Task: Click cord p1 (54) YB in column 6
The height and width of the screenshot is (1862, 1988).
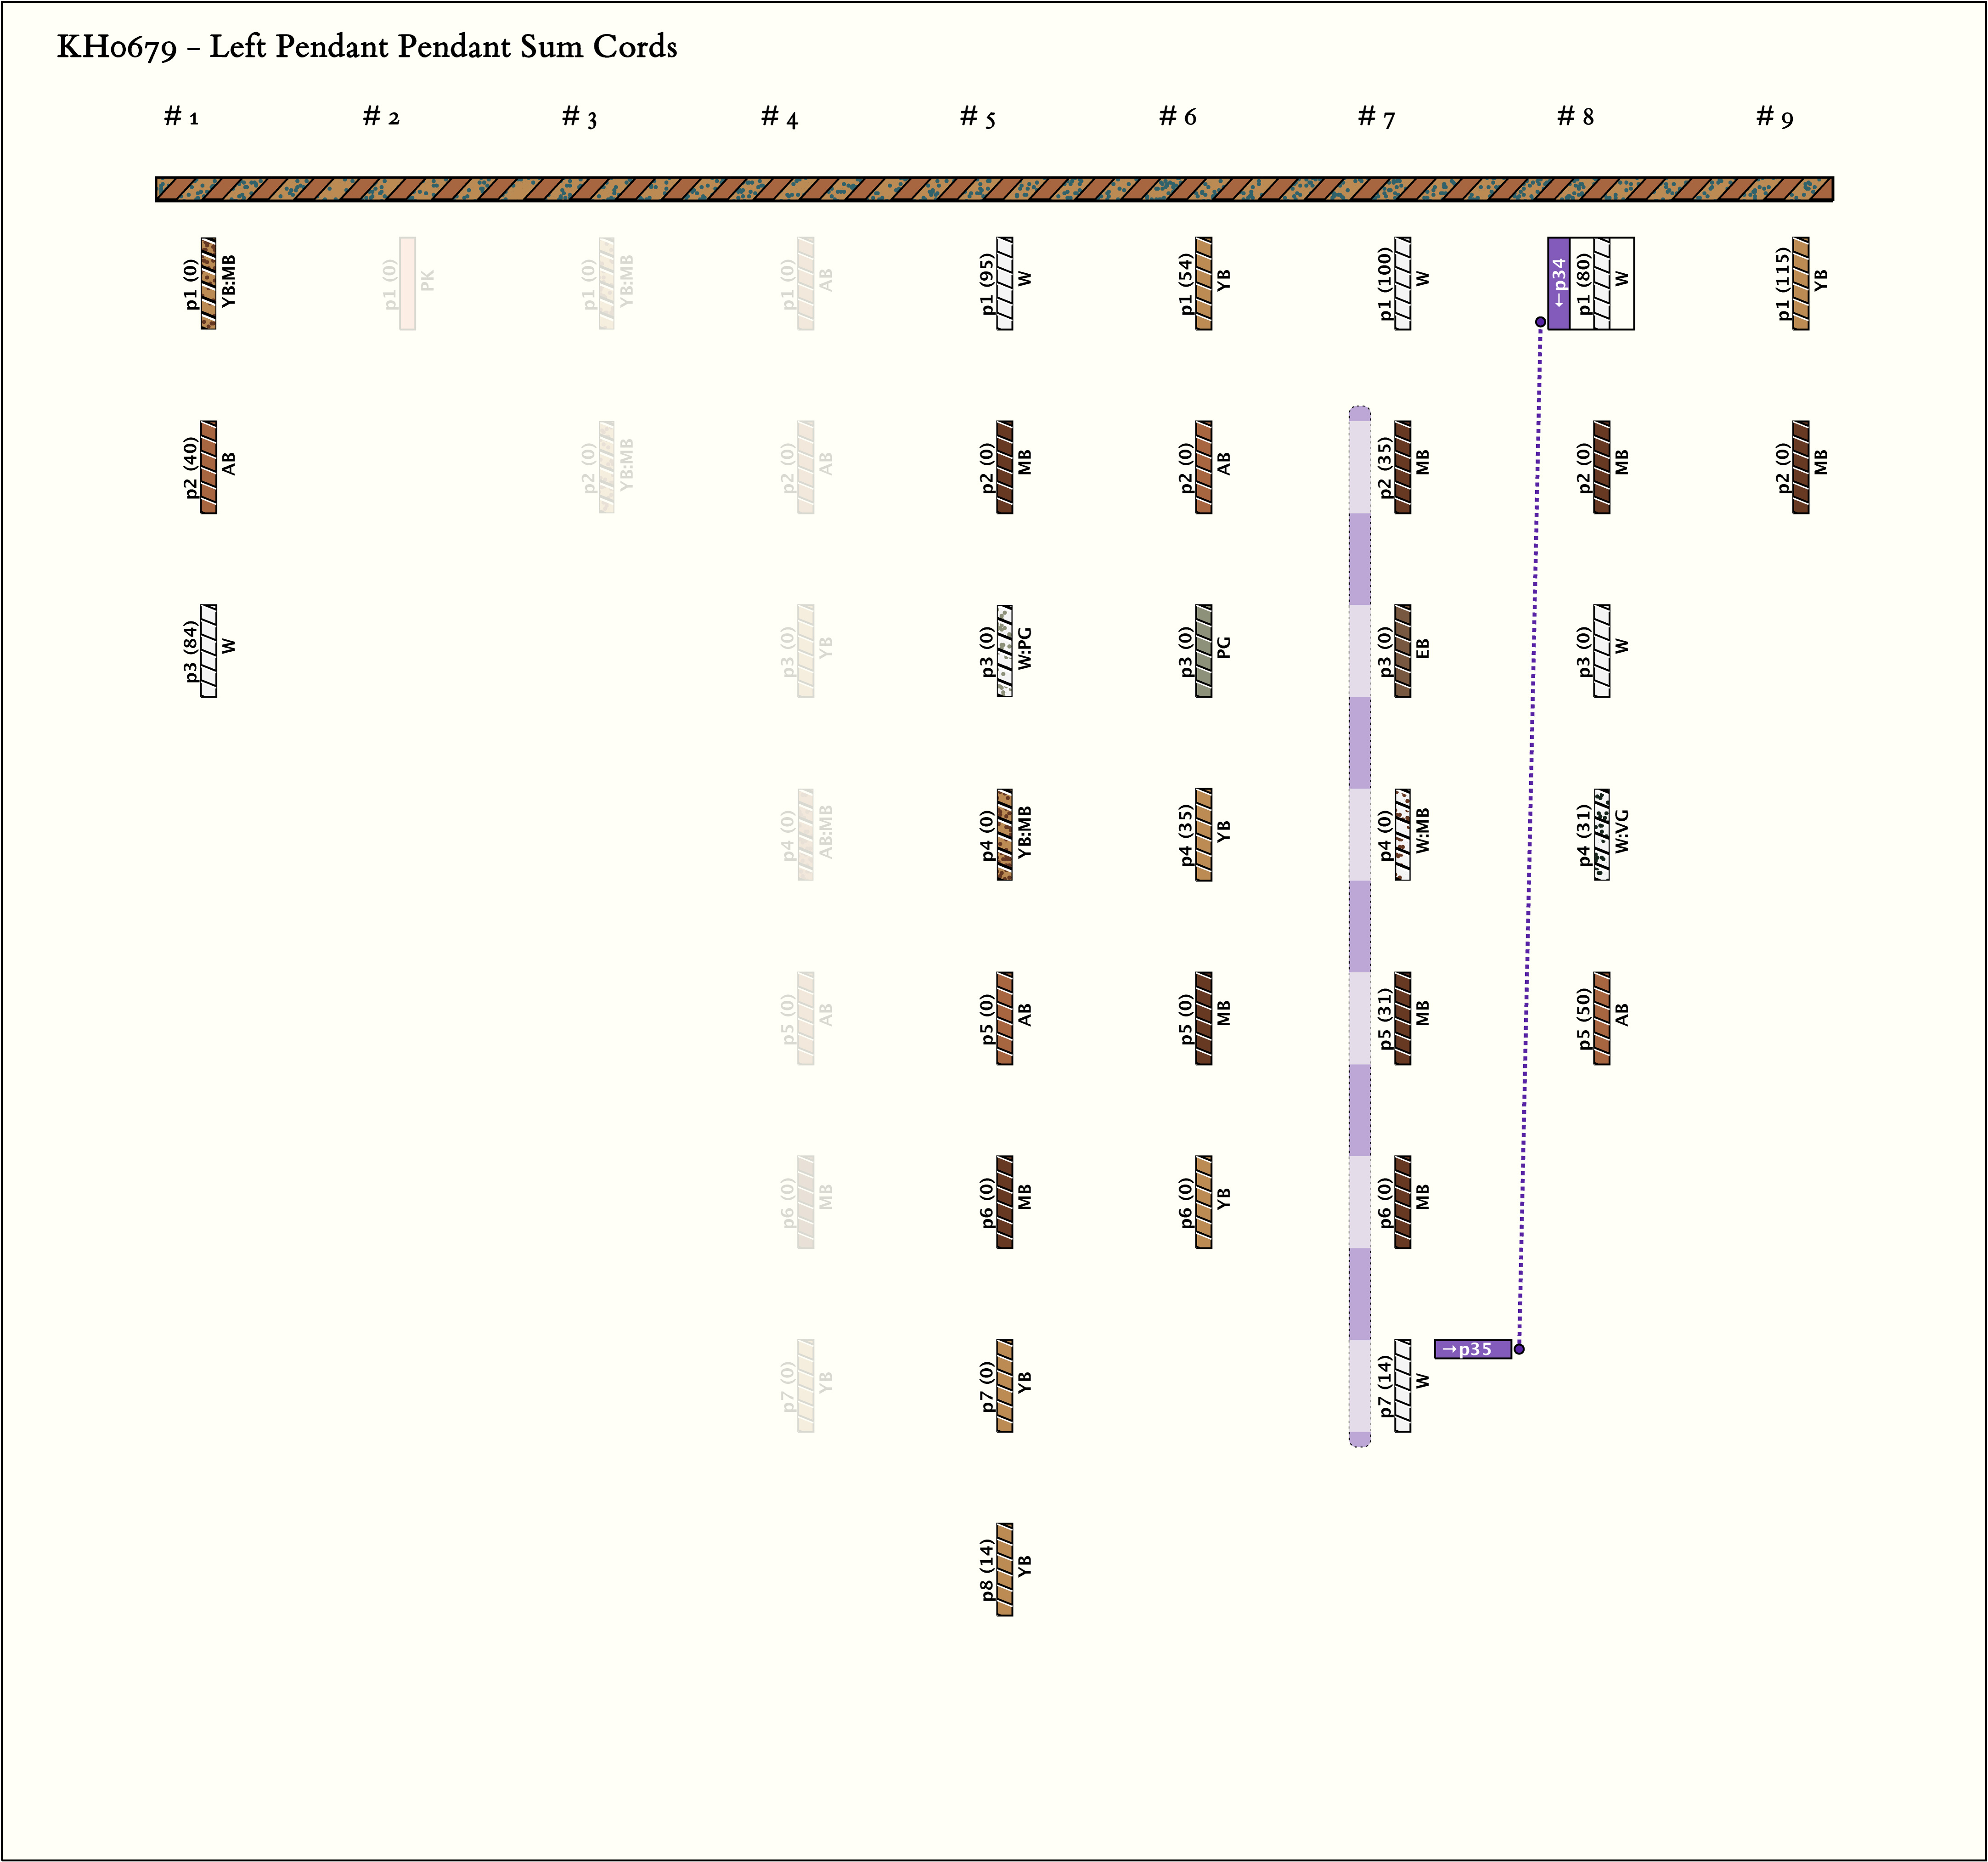Action: pos(1203,283)
